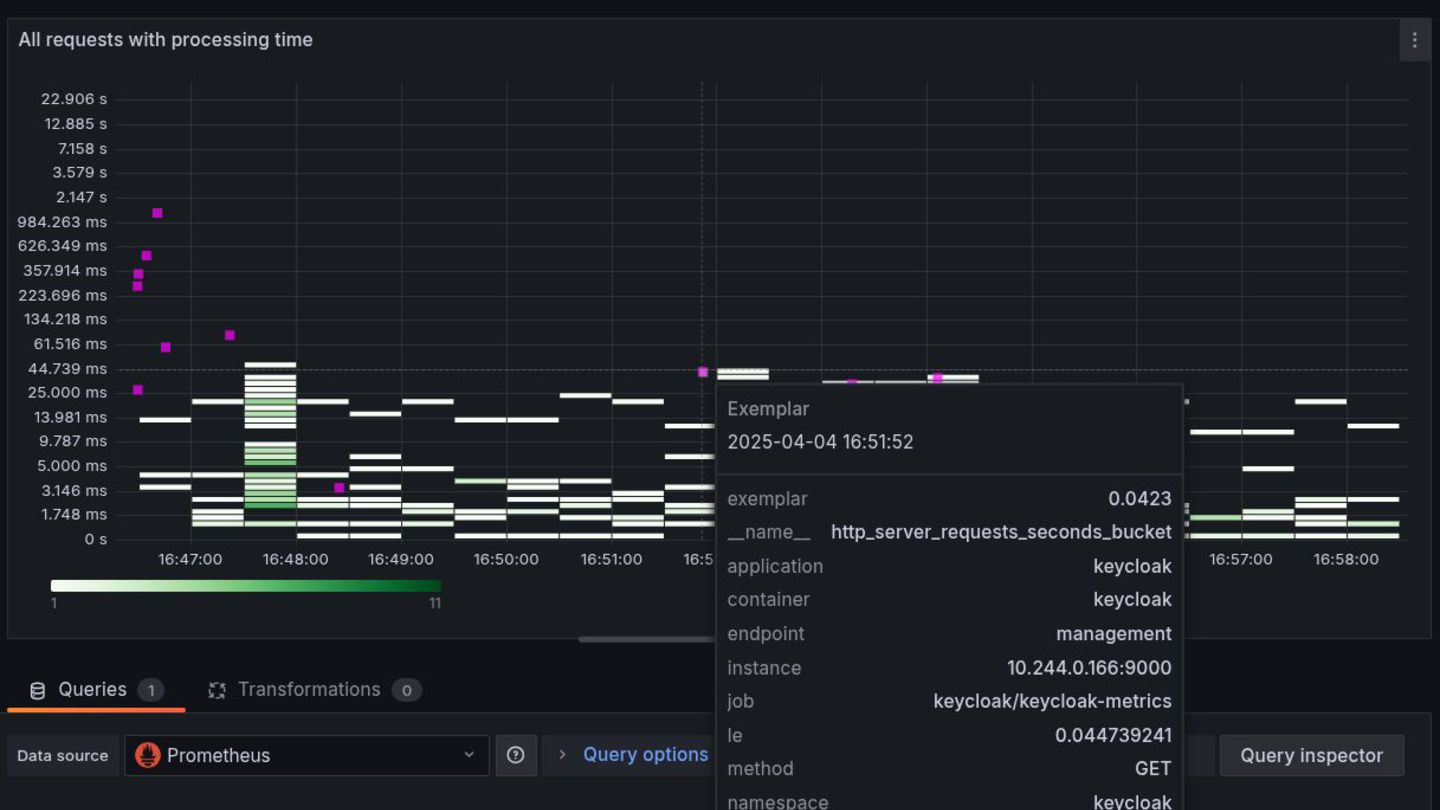The width and height of the screenshot is (1440, 810).
Task: Click the Prometheus logo icon
Action: (148, 755)
